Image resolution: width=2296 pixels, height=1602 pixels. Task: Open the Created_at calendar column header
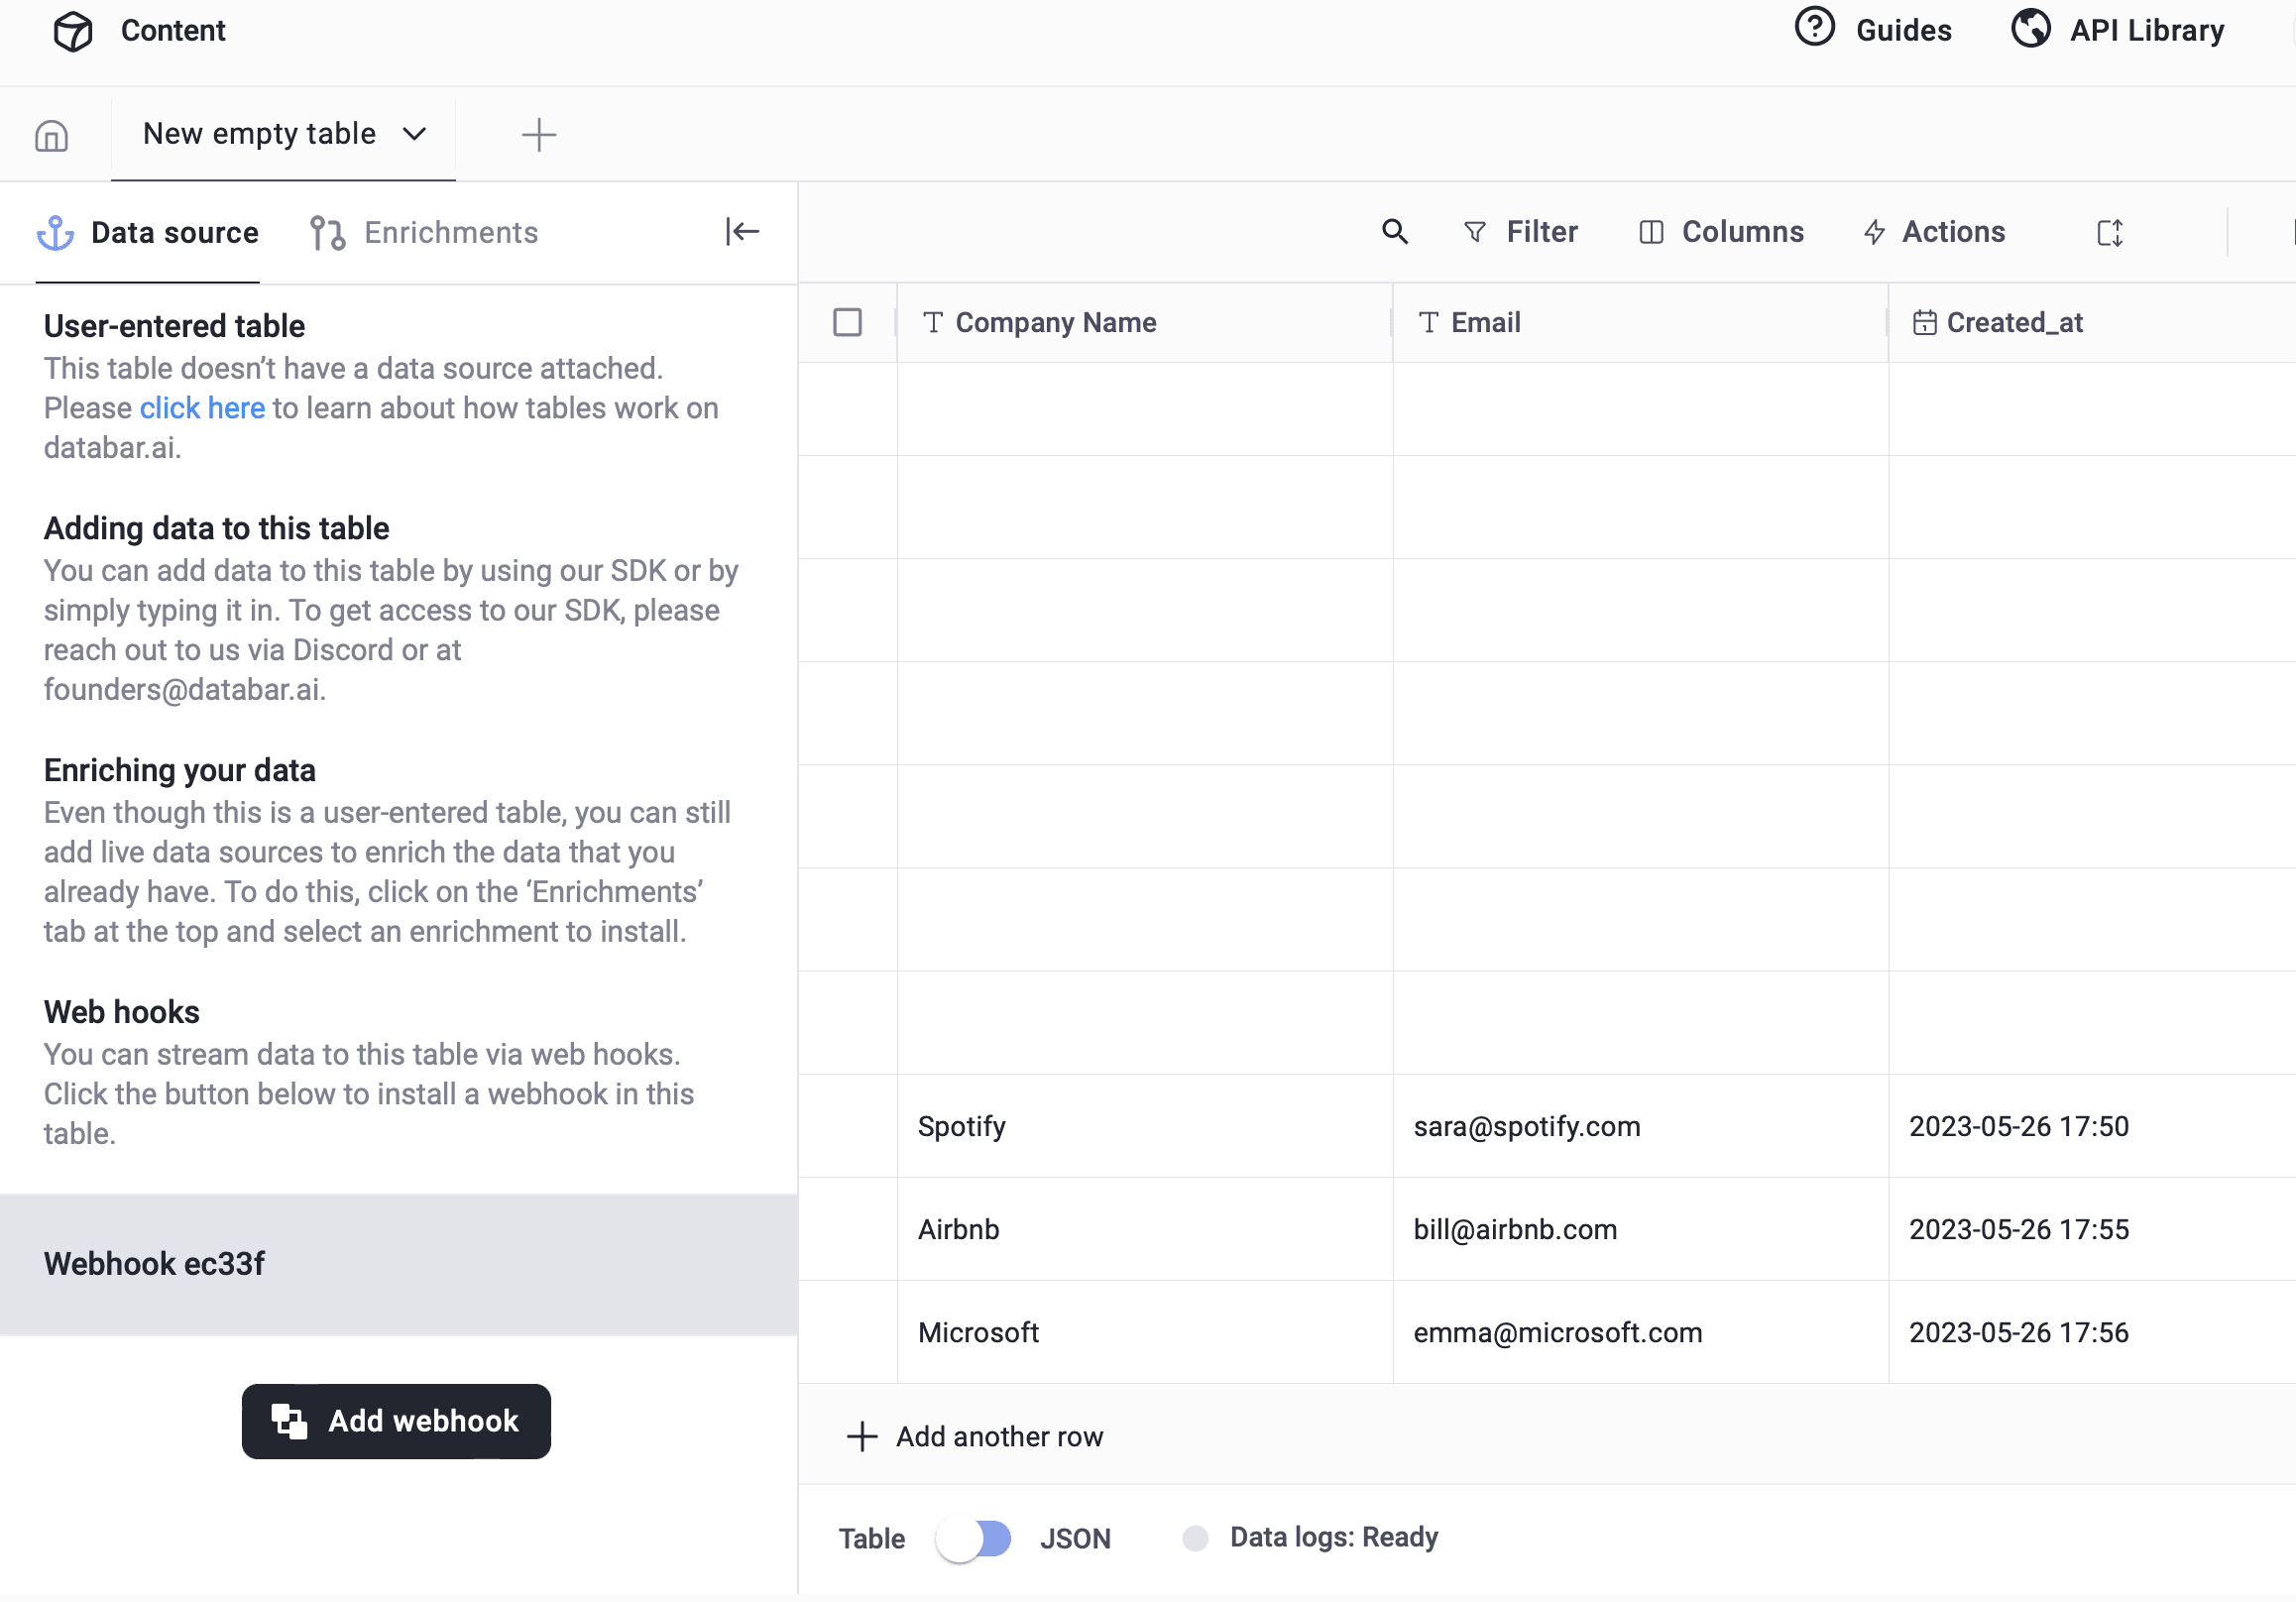tap(1925, 322)
